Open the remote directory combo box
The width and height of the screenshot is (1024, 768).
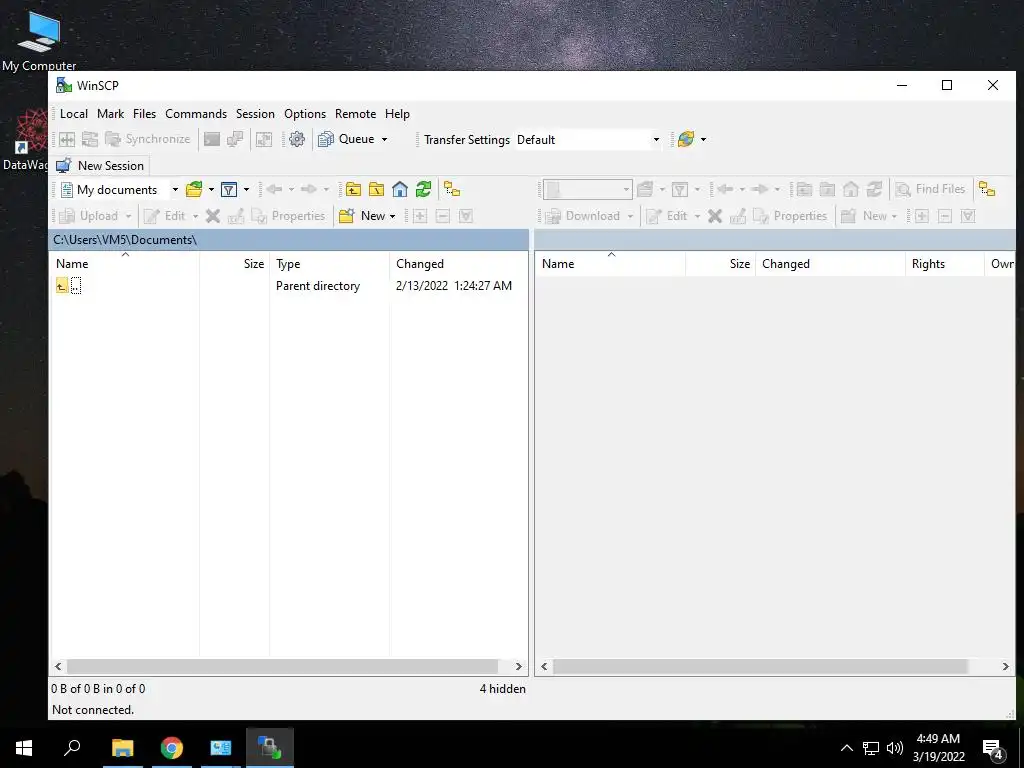click(588, 189)
